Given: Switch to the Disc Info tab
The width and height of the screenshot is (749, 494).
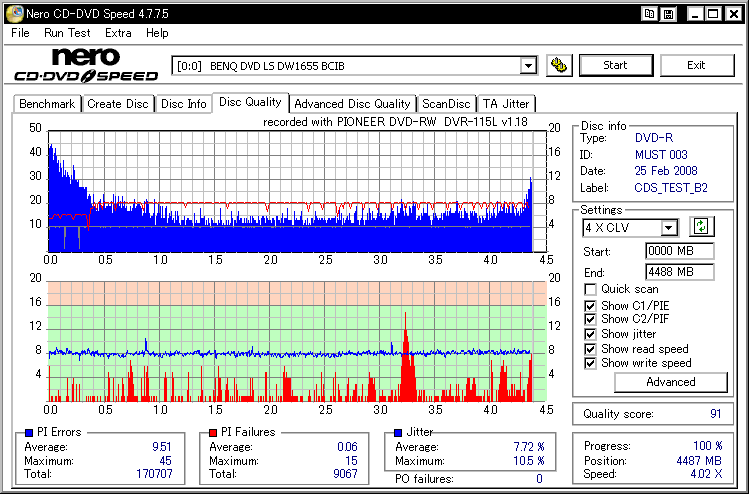Looking at the screenshot, I should tap(183, 104).
